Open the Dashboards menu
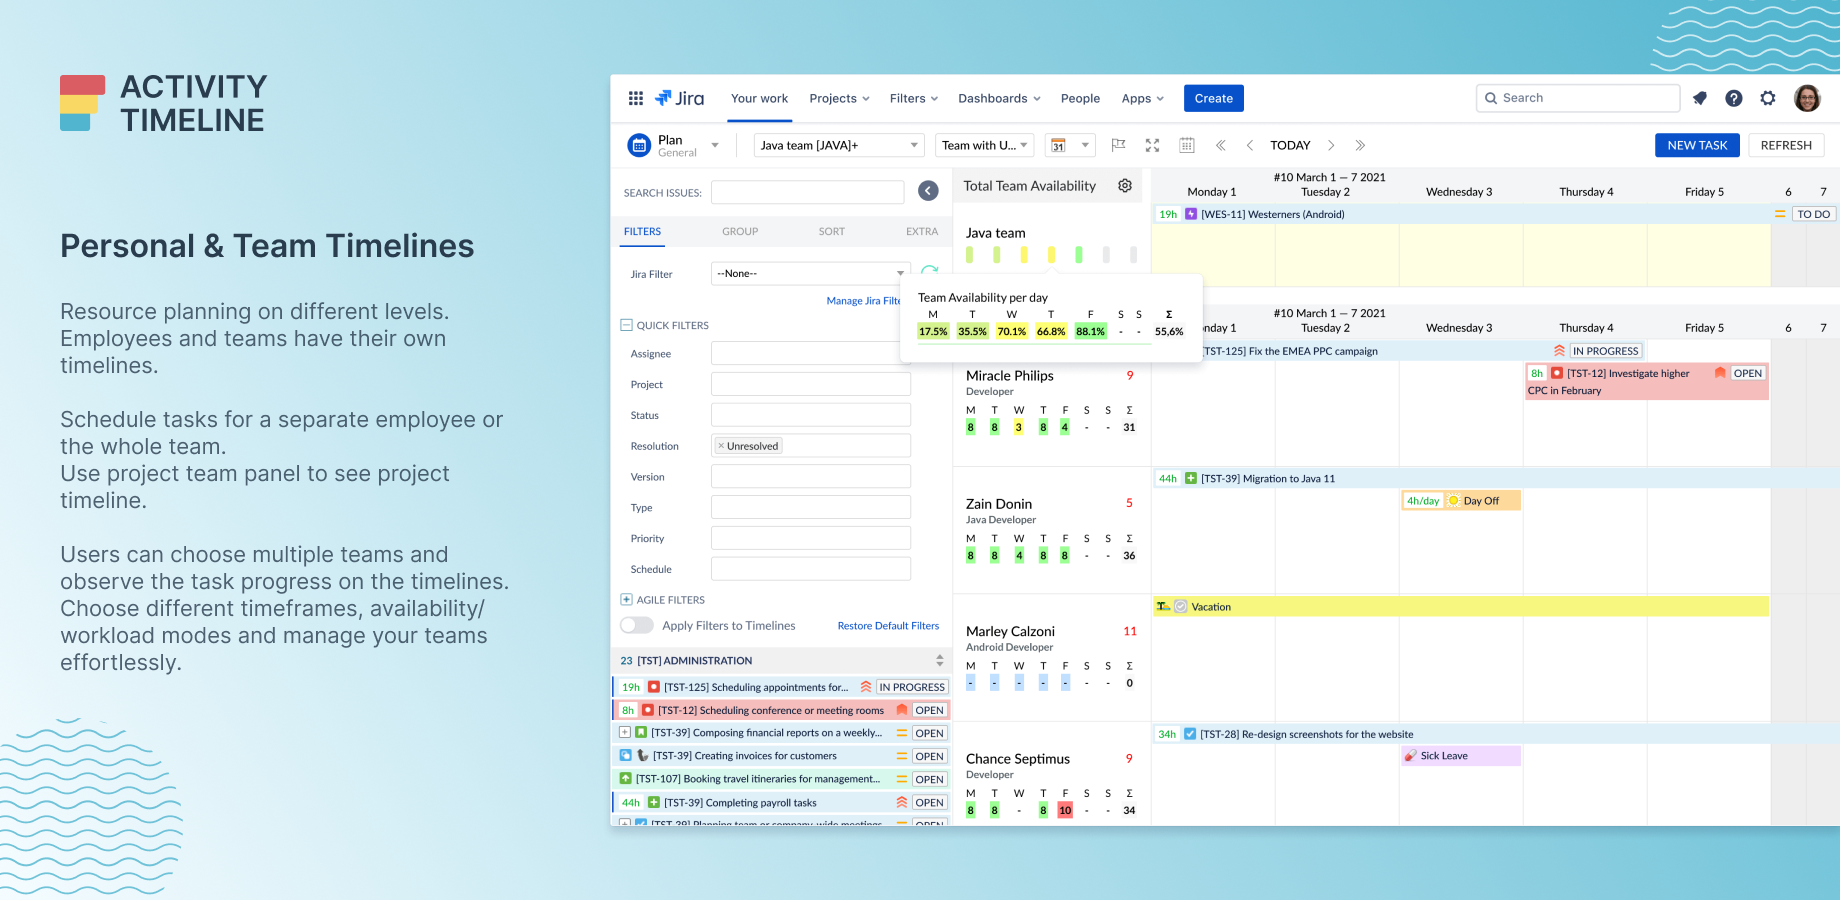1840x900 pixels. 999,98
